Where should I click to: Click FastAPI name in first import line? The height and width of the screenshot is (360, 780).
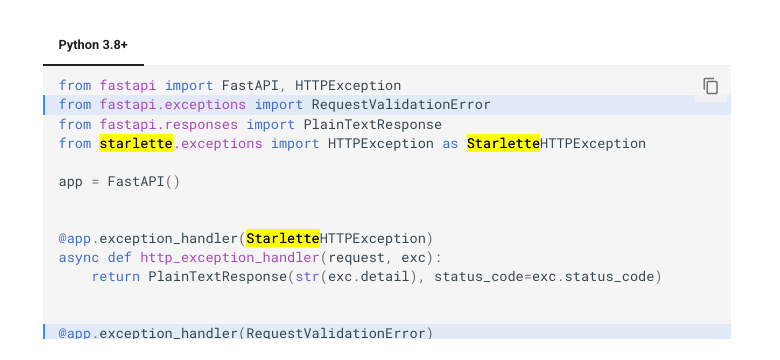250,86
